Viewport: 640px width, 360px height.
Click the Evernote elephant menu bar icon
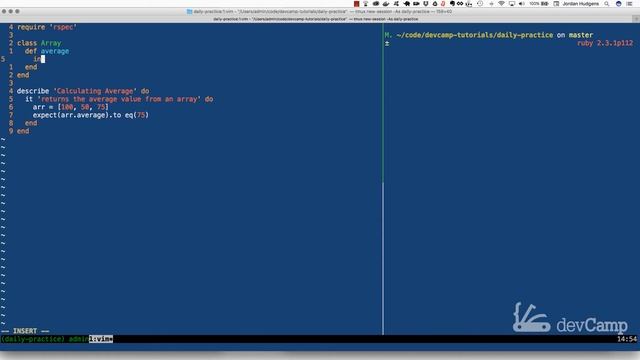[x=452, y=4]
